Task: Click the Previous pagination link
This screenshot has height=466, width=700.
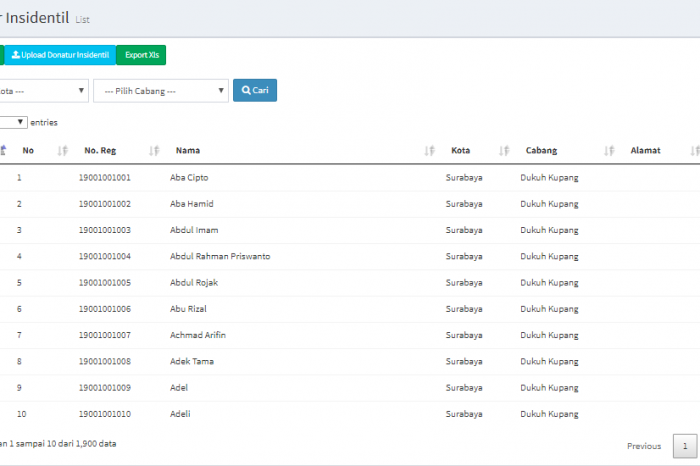Action: [x=644, y=446]
